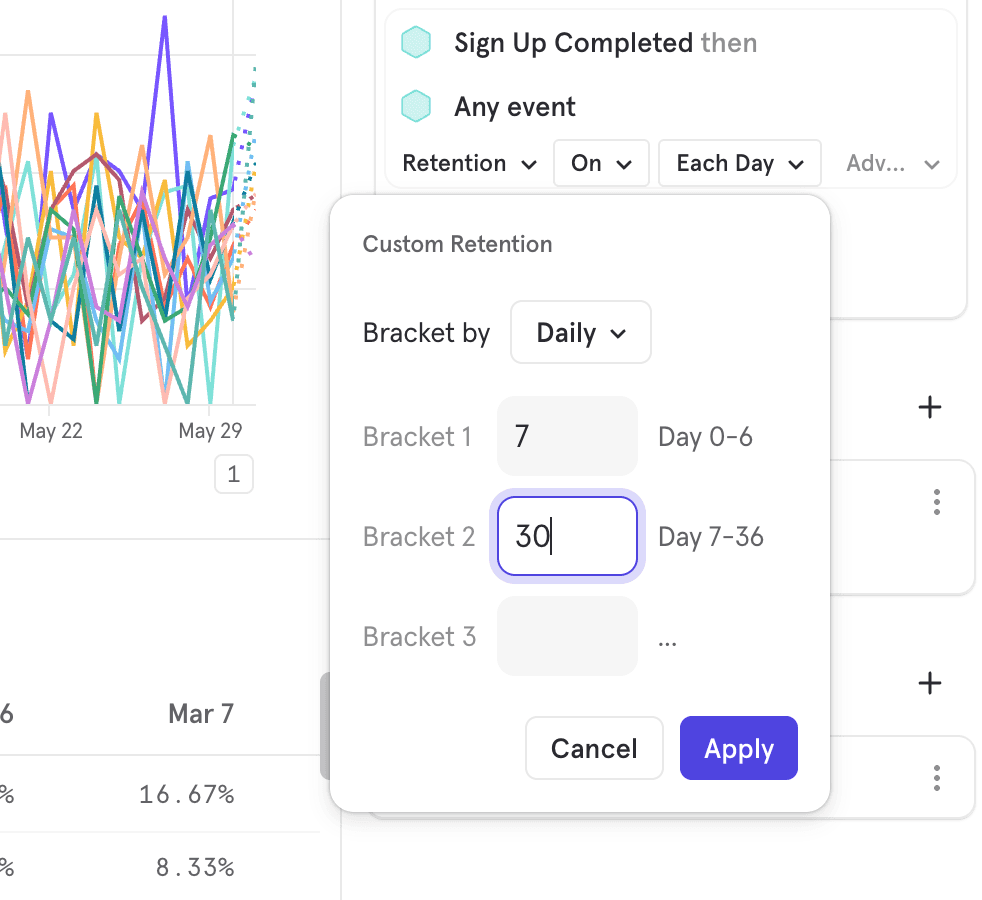Select the Sign Up Completed event

[x=573, y=43]
